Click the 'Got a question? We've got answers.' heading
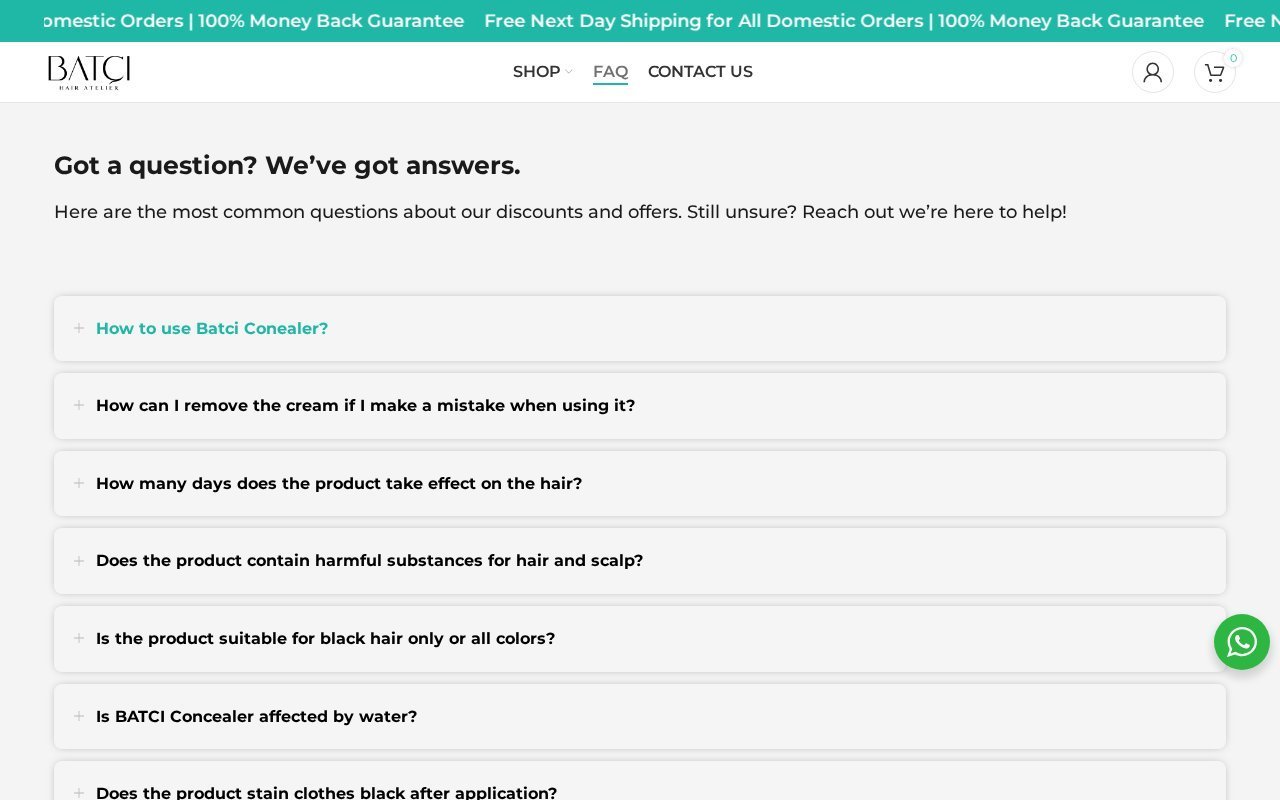This screenshot has width=1280, height=800. (287, 165)
